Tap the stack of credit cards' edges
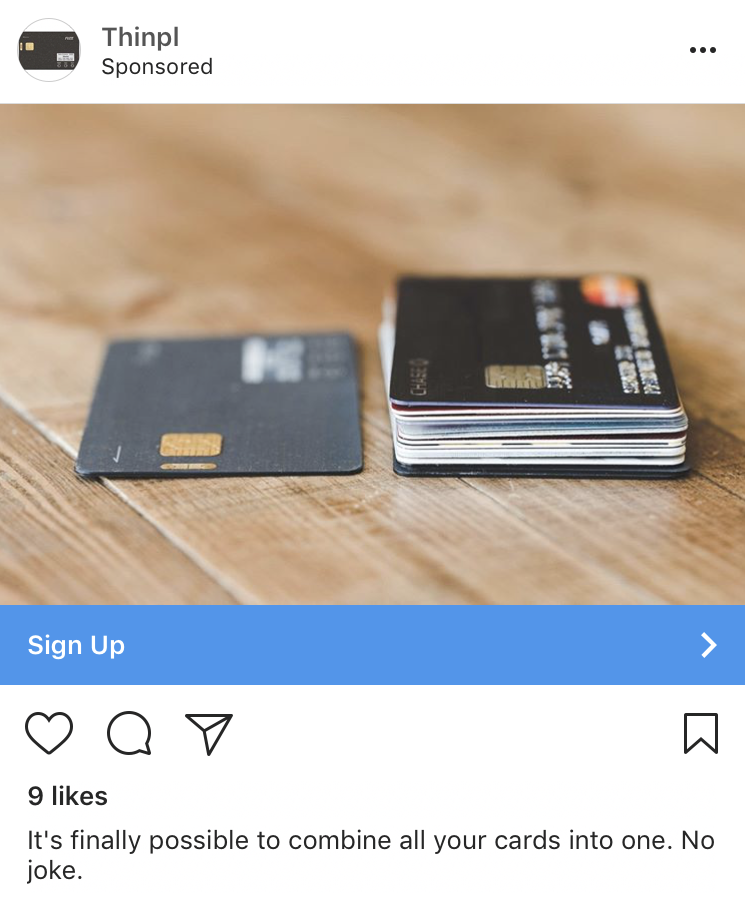Viewport: 745px width, 904px height. click(x=540, y=436)
